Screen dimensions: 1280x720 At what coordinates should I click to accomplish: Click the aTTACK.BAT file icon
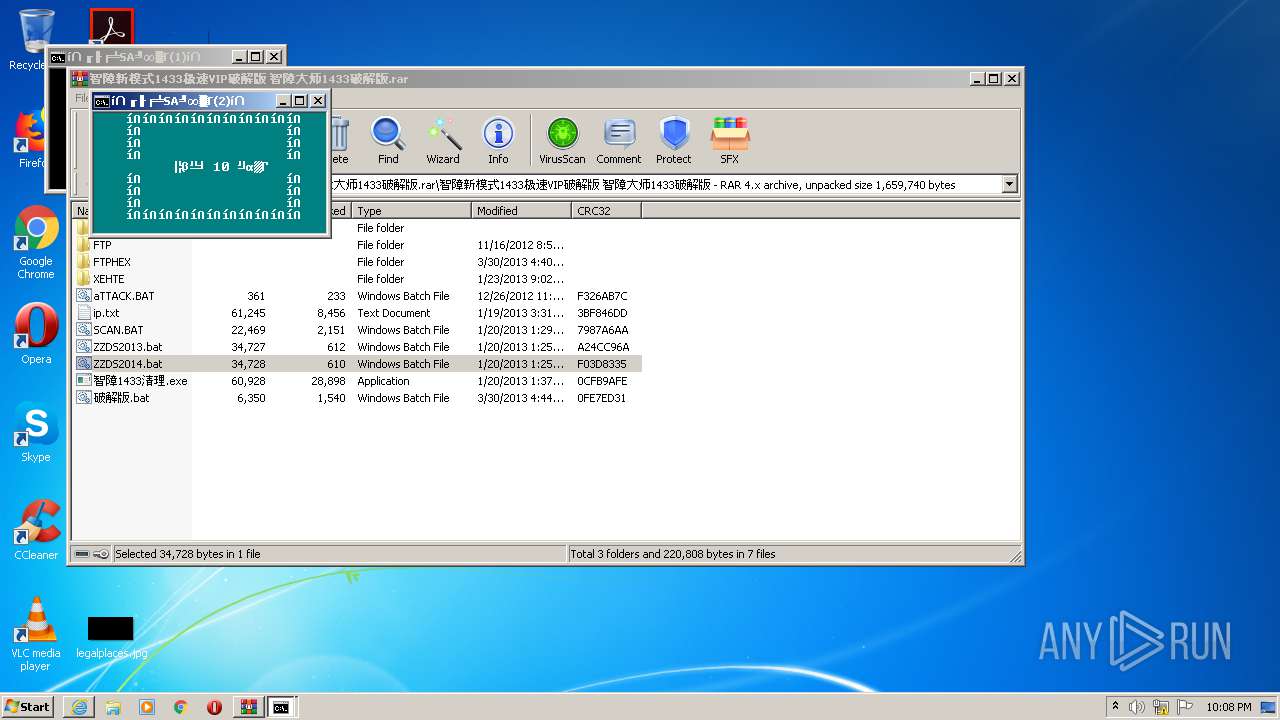coord(84,296)
